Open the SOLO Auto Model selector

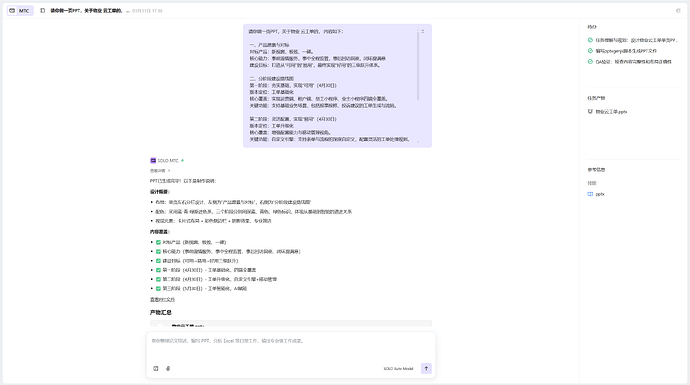(398, 369)
